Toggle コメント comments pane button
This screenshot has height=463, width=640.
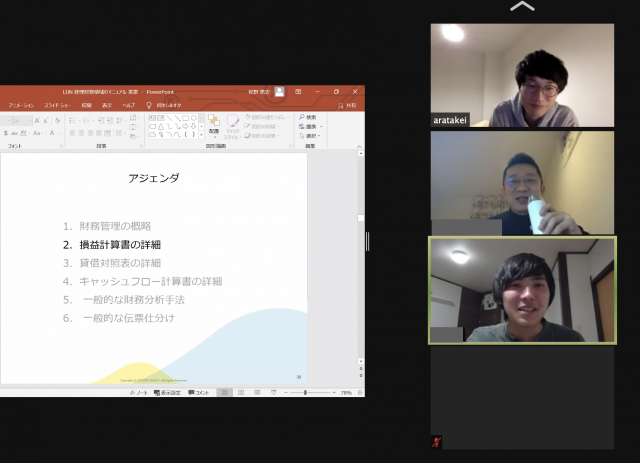[199, 393]
